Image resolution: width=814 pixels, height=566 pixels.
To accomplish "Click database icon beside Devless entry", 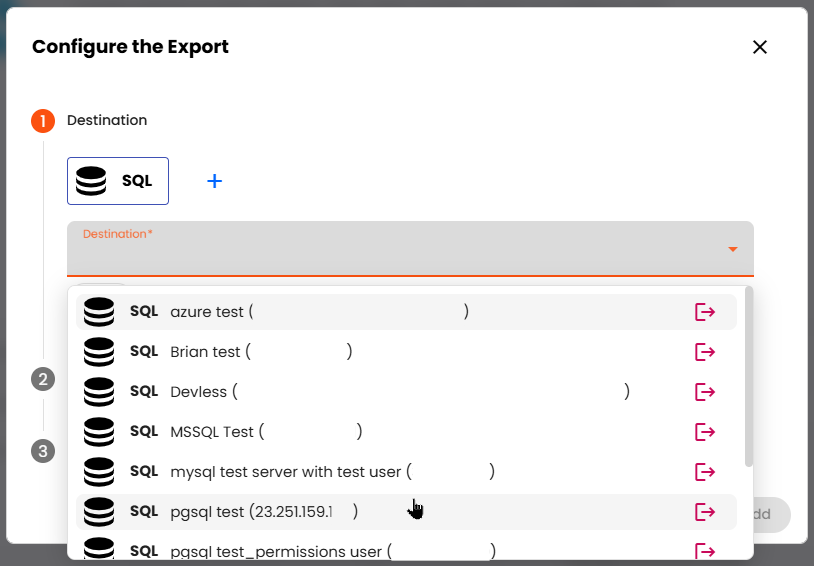I will tap(99, 392).
